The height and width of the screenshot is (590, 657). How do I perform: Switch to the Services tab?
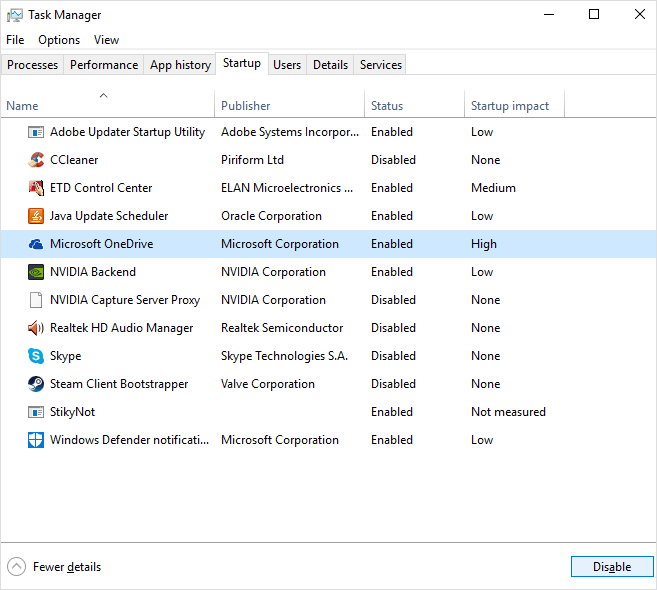(380, 65)
